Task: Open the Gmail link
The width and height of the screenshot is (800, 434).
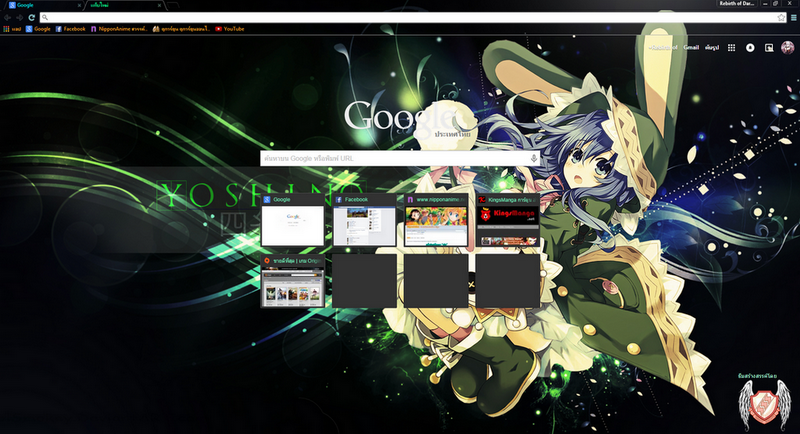Action: [691, 47]
